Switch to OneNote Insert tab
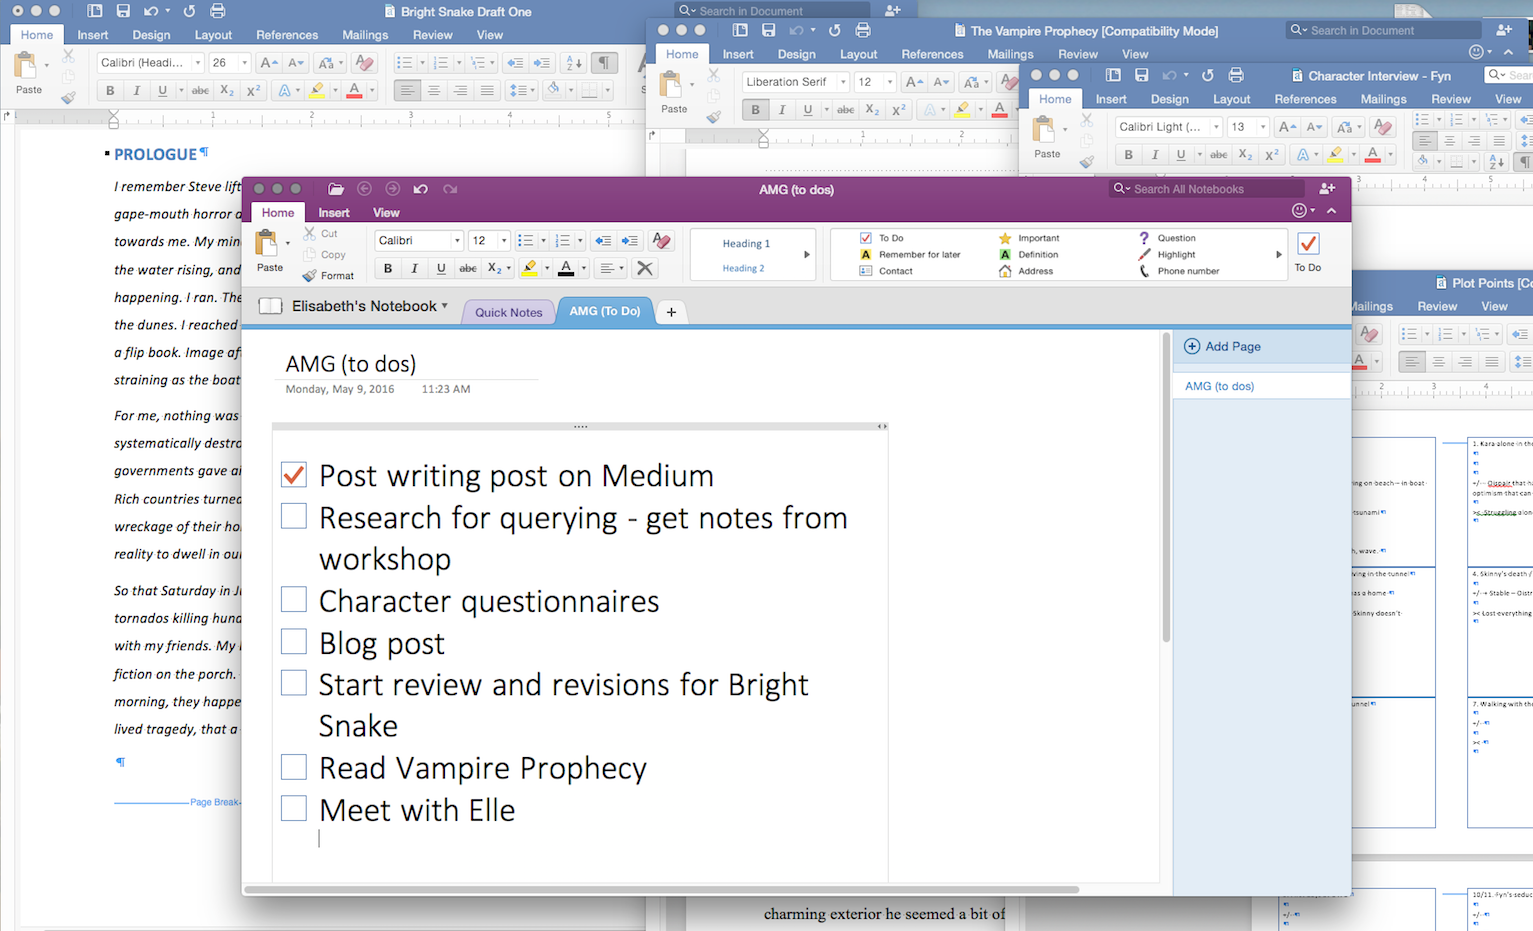 [334, 213]
